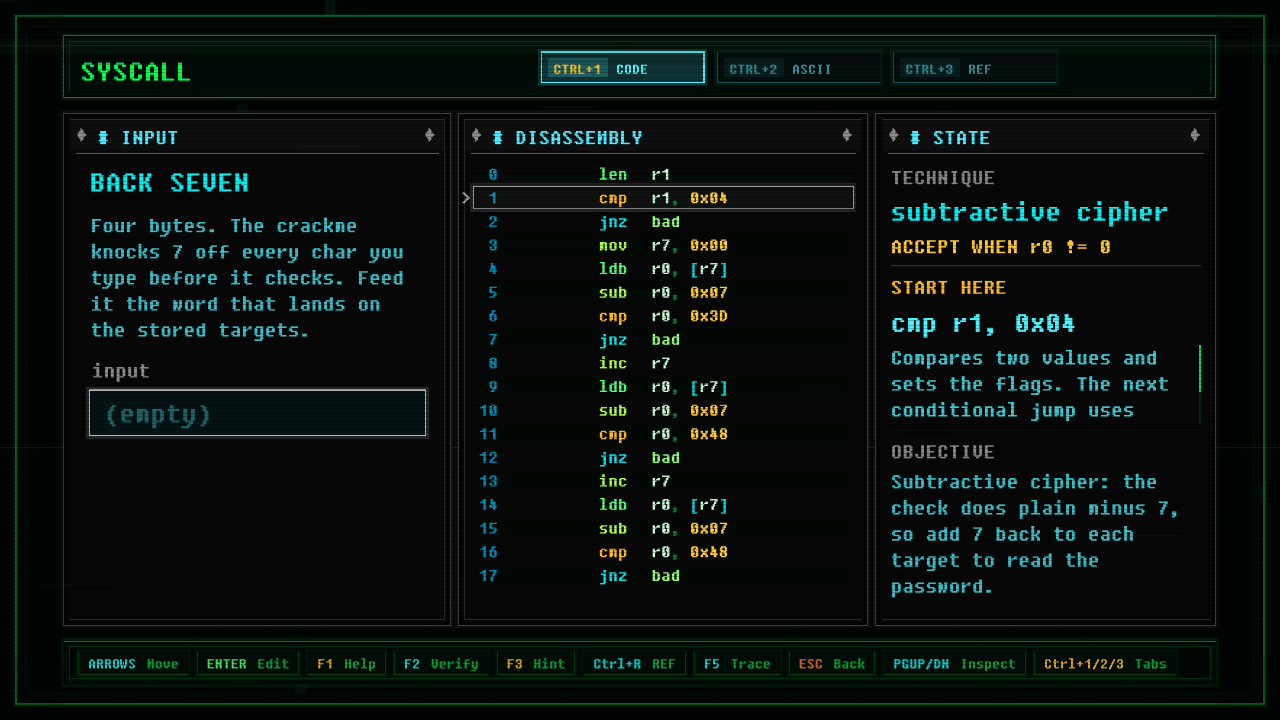The width and height of the screenshot is (1280, 720).
Task: Select line 6 cmp r0, 0x3D
Action: click(x=663, y=316)
